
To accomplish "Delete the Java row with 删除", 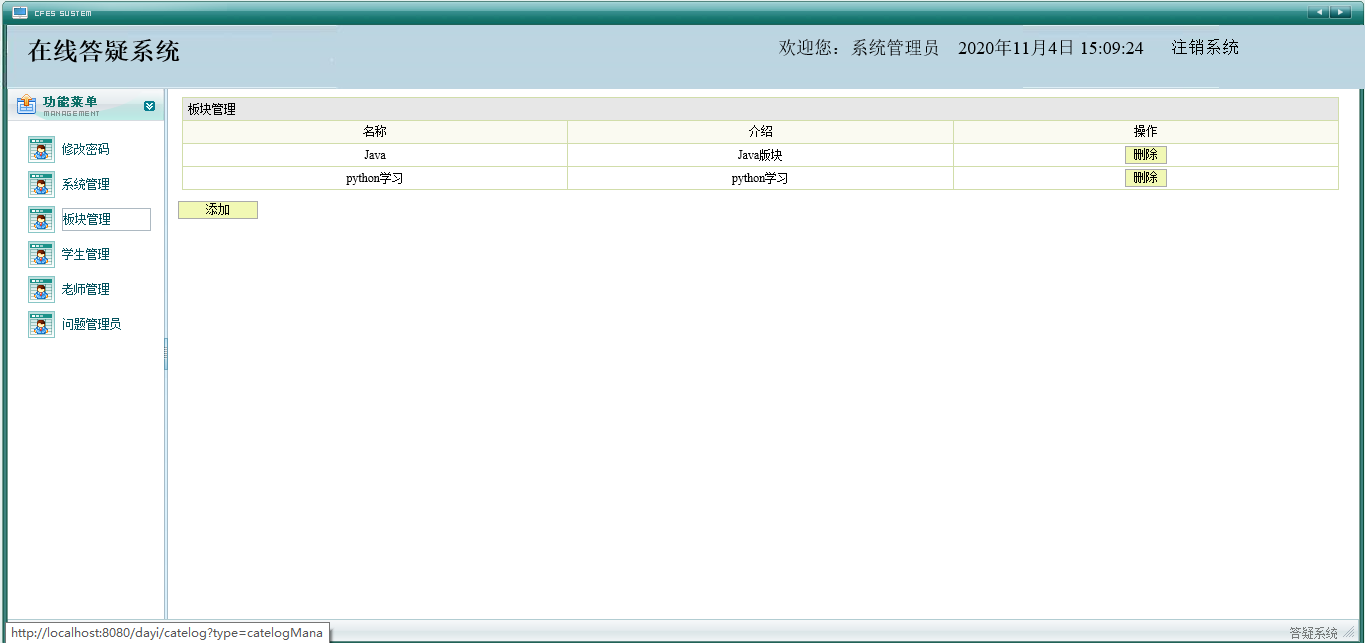I will [1146, 155].
